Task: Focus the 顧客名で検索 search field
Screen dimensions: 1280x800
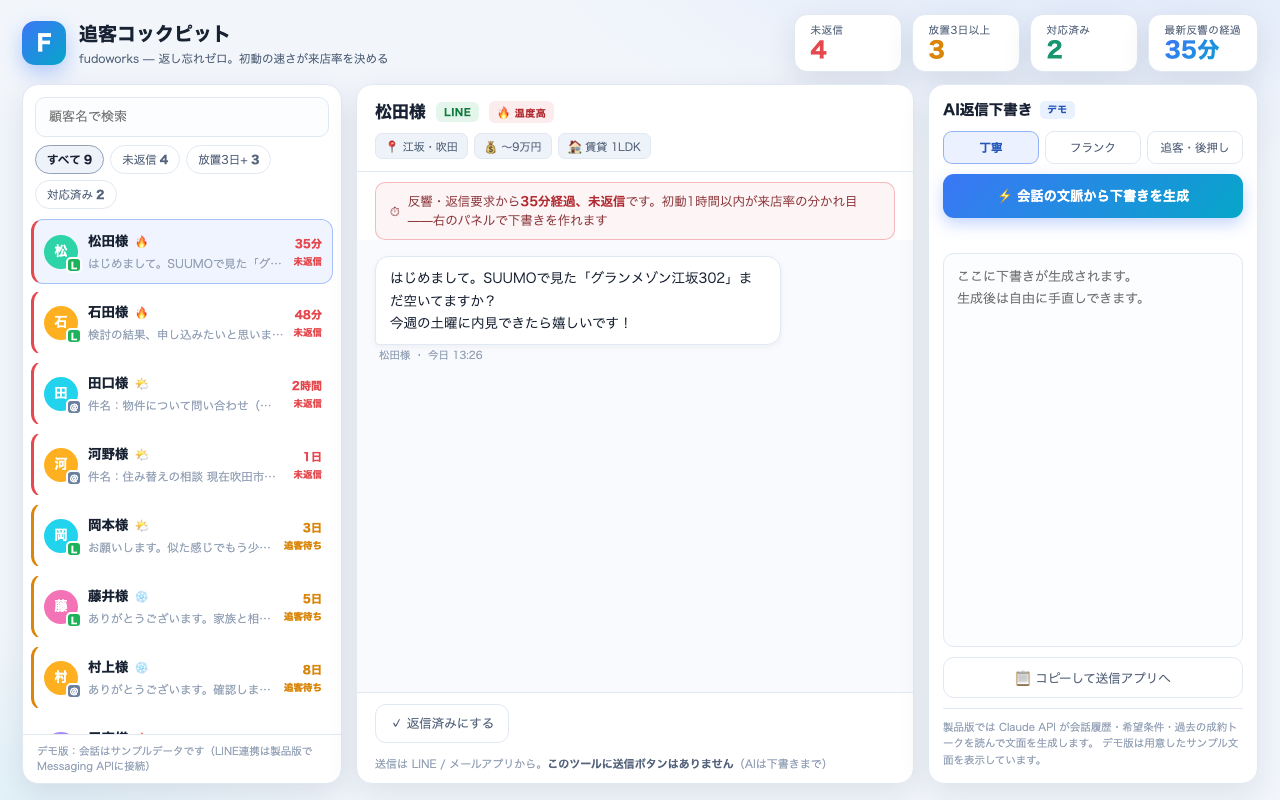Action: pyautogui.click(x=182, y=116)
